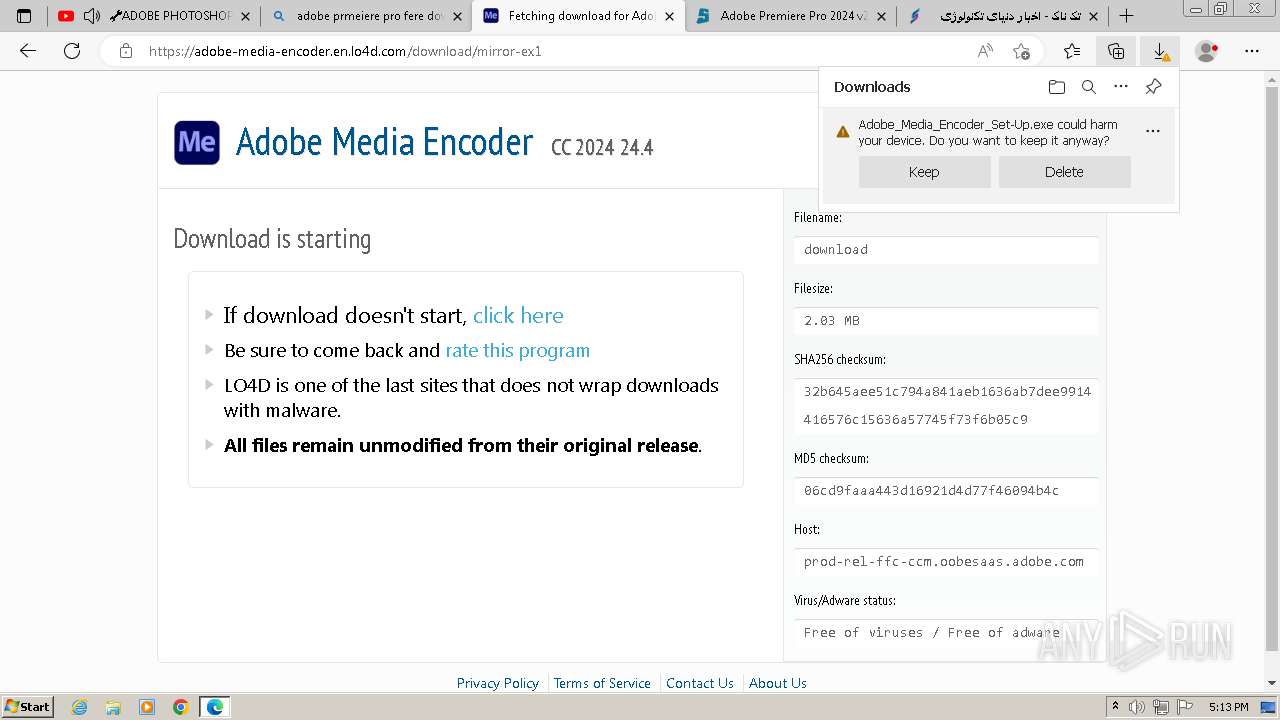Click the taskbar clock 5:13 PM
The width and height of the screenshot is (1280, 720).
tap(1228, 707)
